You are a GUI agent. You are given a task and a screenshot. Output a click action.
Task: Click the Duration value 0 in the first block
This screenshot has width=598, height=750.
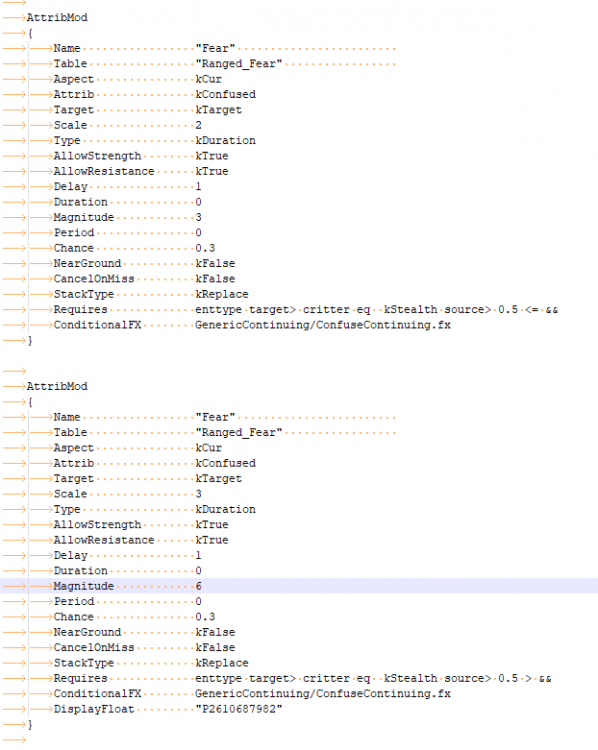[199, 202]
